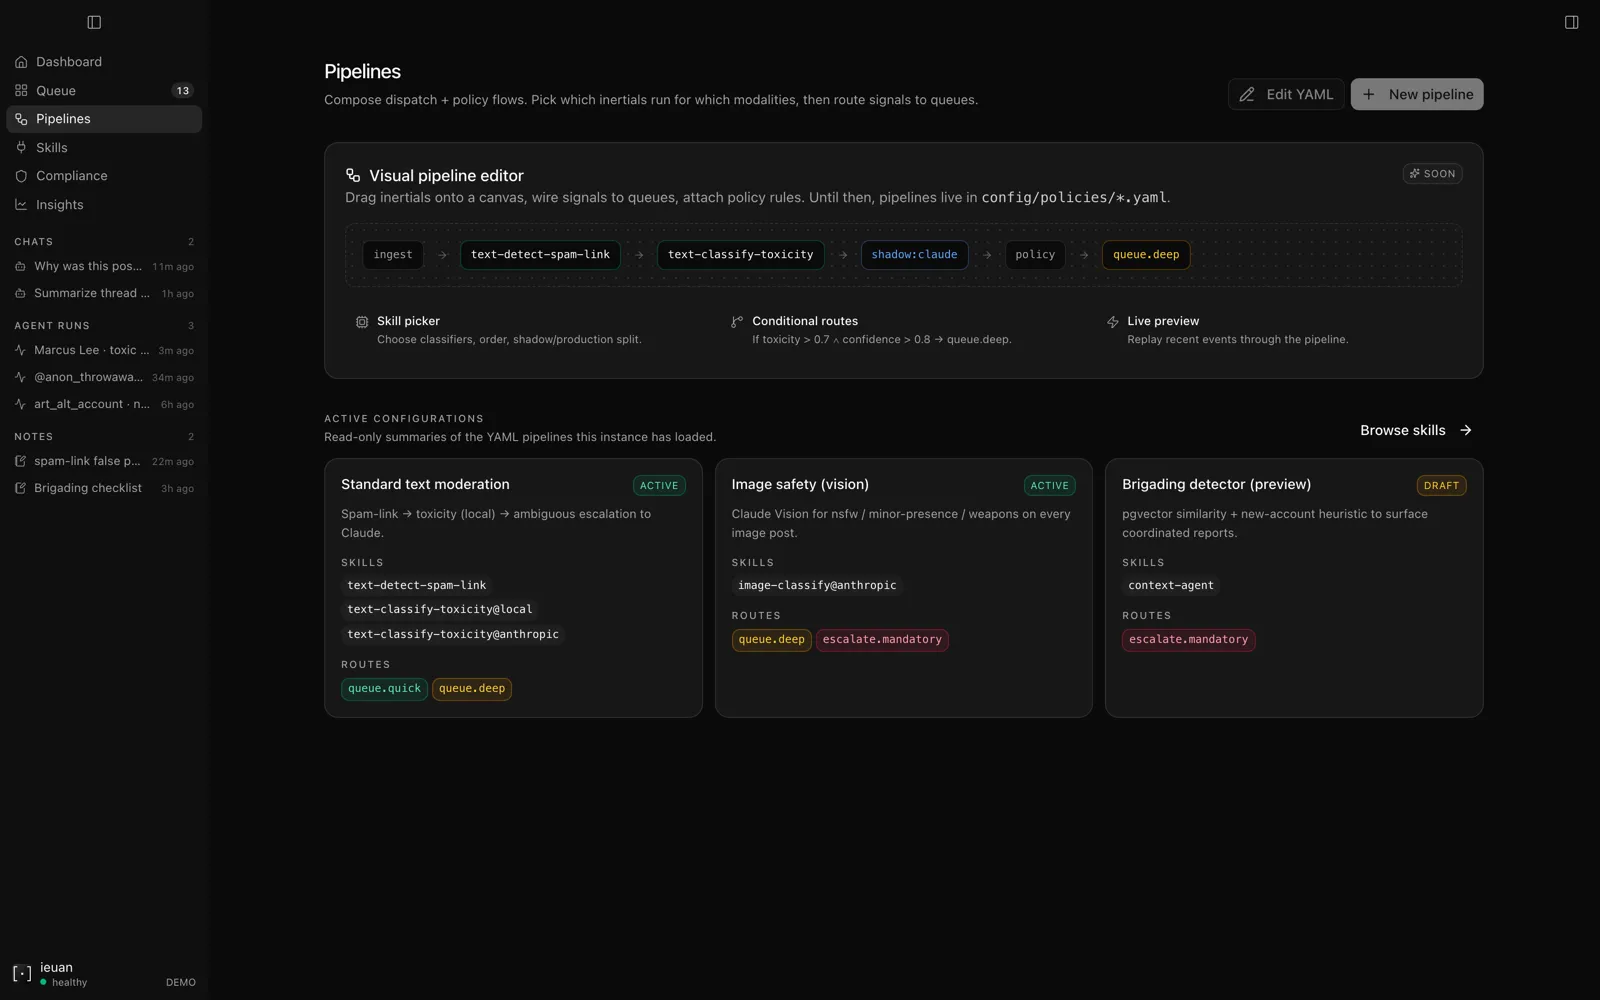This screenshot has width=1600, height=1000.
Task: Open the @anon_throwawa agent run
Action: coord(104,377)
